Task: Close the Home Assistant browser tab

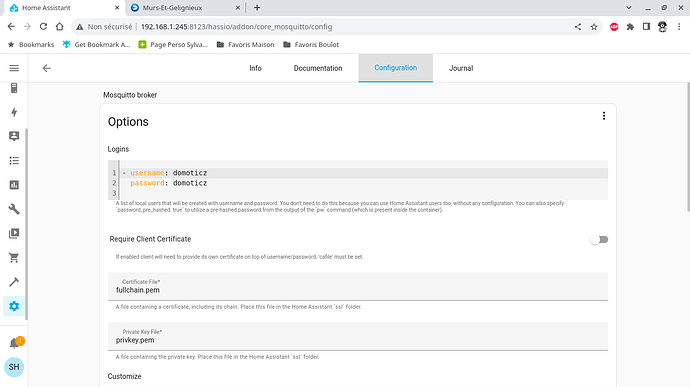Action: (117, 8)
